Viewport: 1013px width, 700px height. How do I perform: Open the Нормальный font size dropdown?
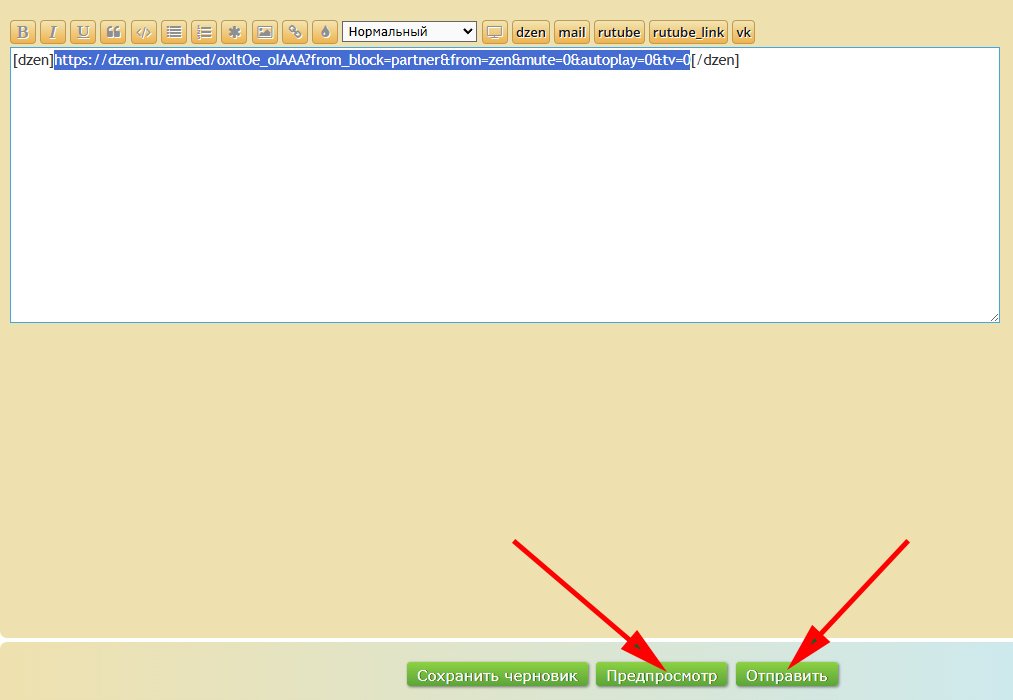tap(409, 32)
